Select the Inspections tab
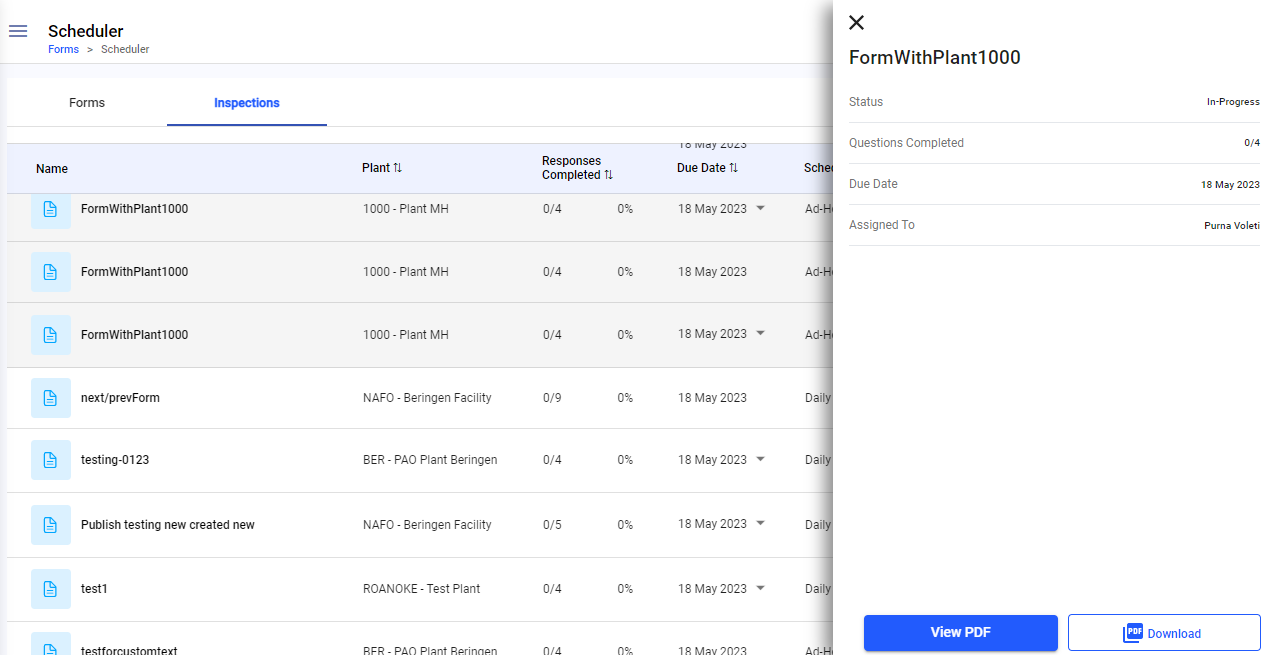The image size is (1273, 655). [246, 103]
